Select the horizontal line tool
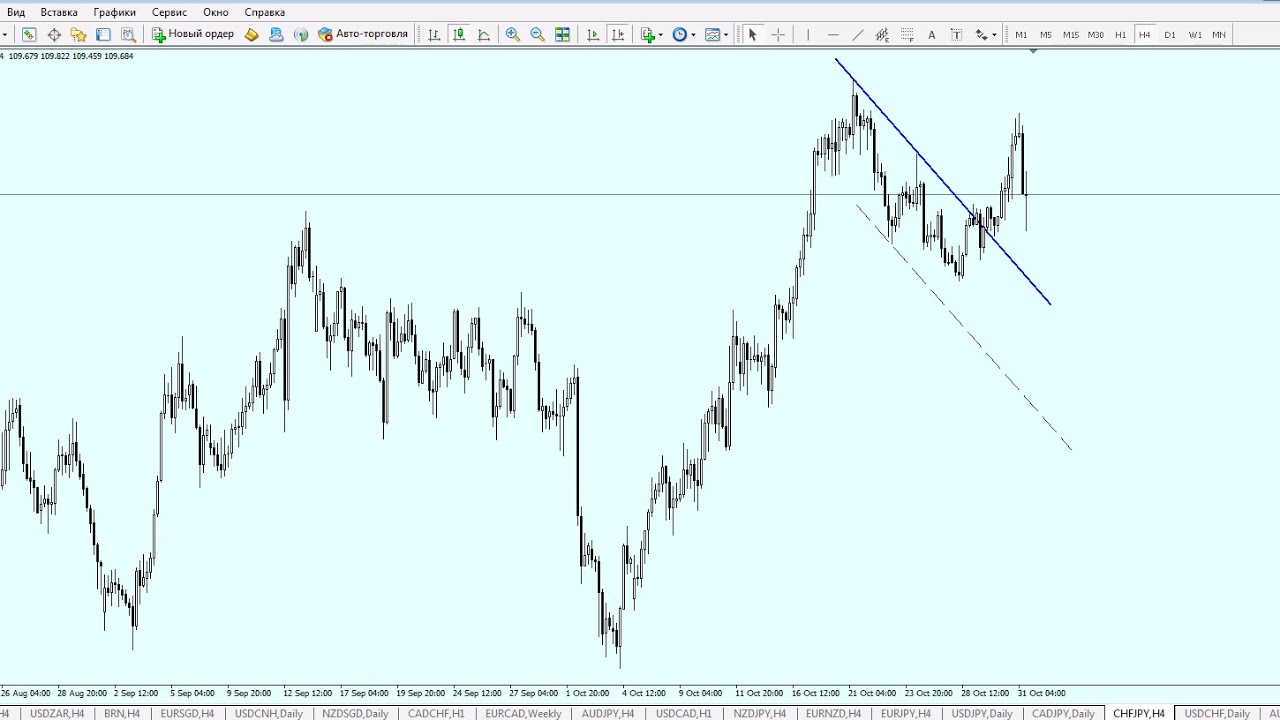 [833, 34]
